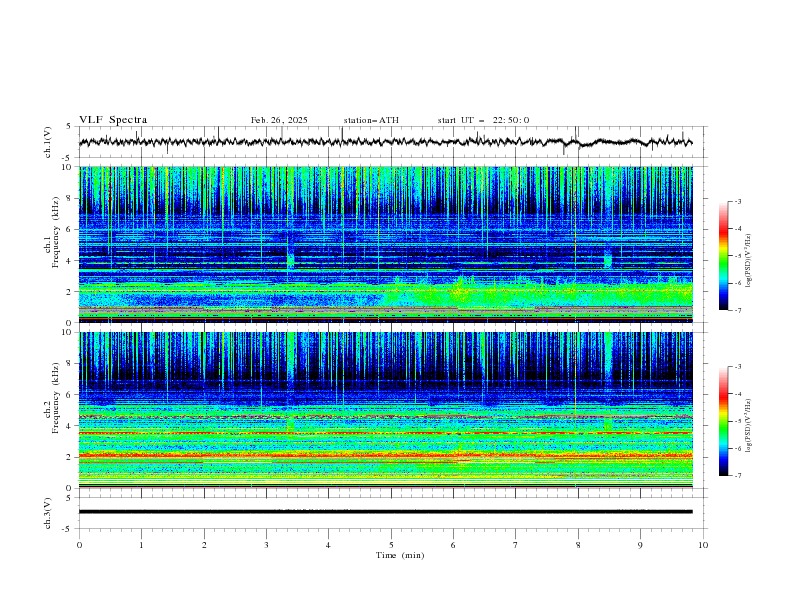
Task: Click the "VLF Spectra" title text
Action: coord(113,120)
